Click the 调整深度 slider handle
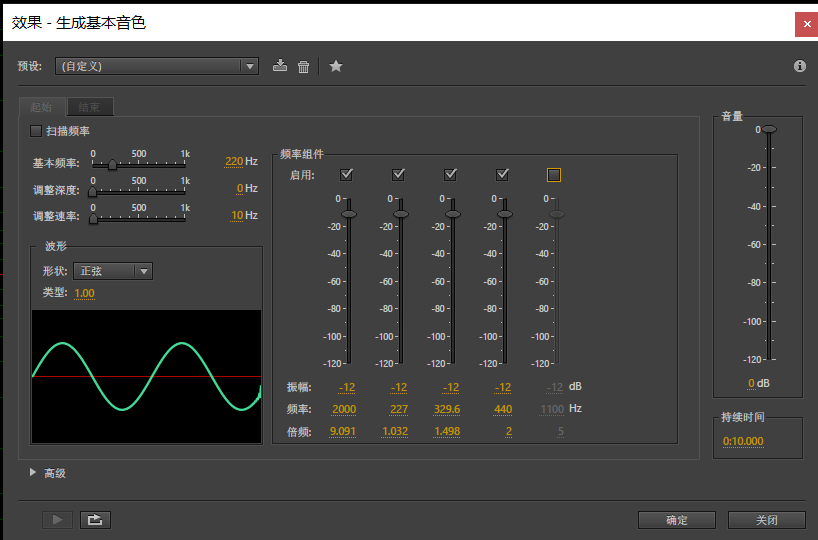Screen dimensions: 818x540 click(92, 192)
